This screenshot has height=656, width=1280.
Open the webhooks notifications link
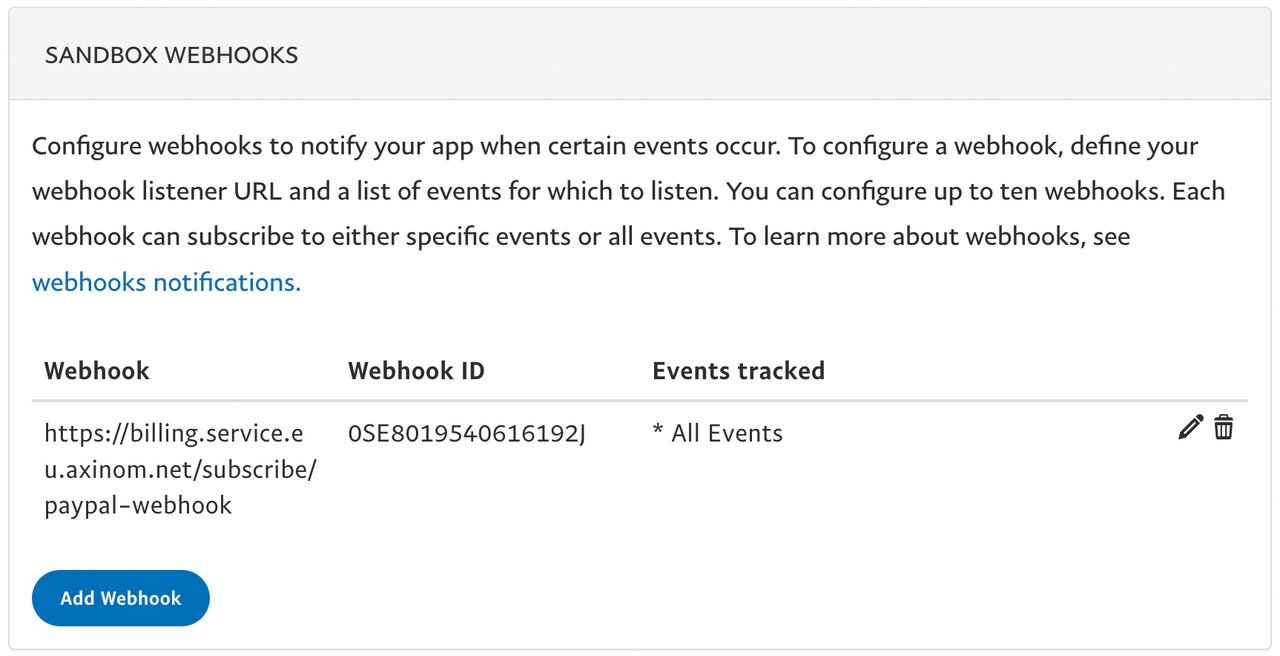pos(166,282)
